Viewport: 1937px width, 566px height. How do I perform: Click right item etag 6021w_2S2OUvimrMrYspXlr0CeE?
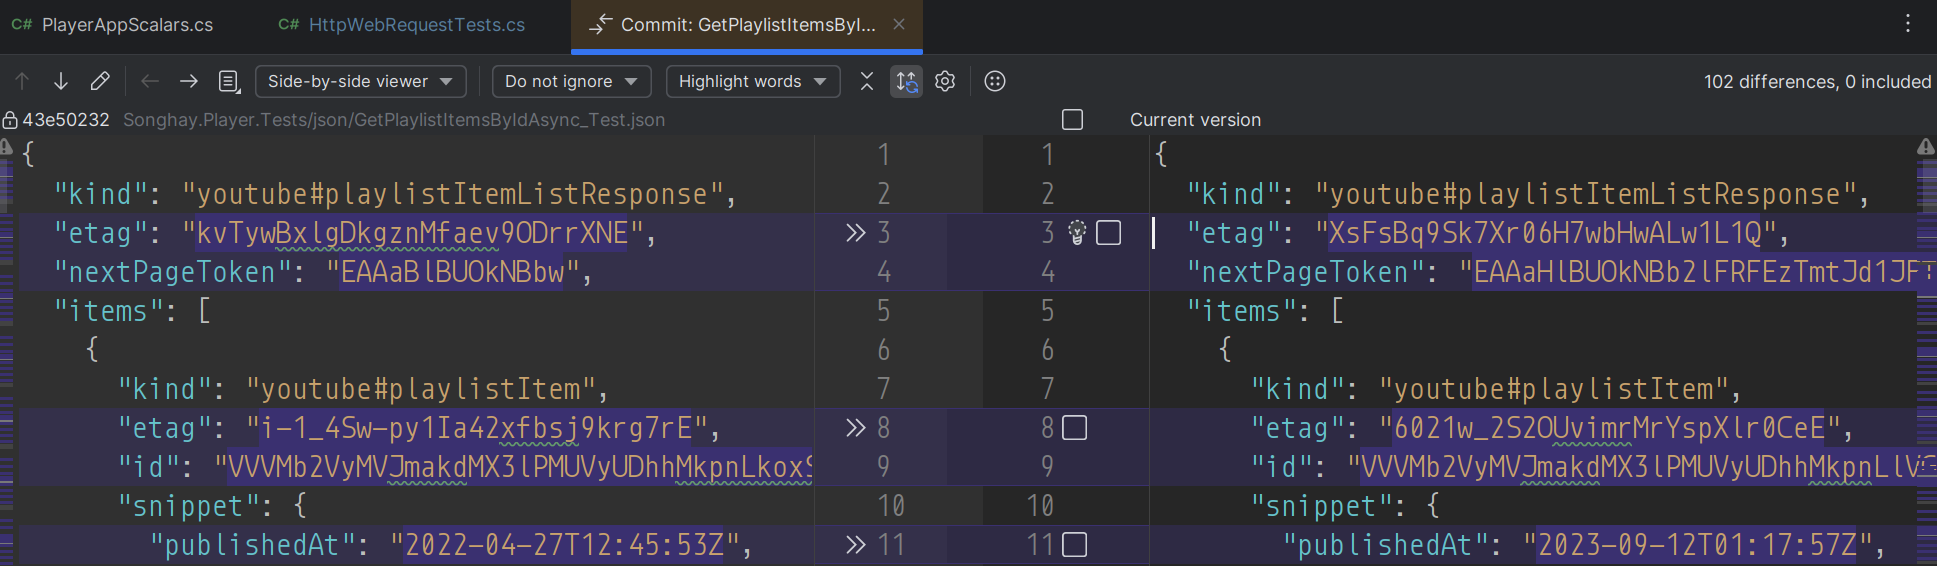tap(1609, 428)
